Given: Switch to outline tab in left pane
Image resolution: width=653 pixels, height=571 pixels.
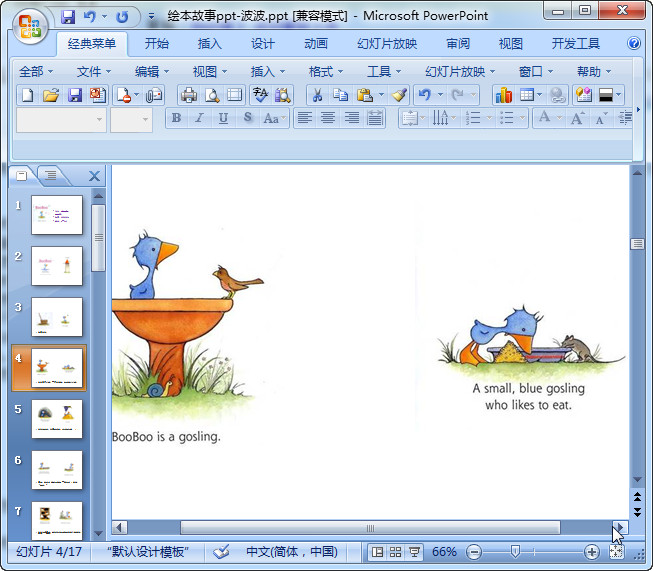Looking at the screenshot, I should (51, 175).
